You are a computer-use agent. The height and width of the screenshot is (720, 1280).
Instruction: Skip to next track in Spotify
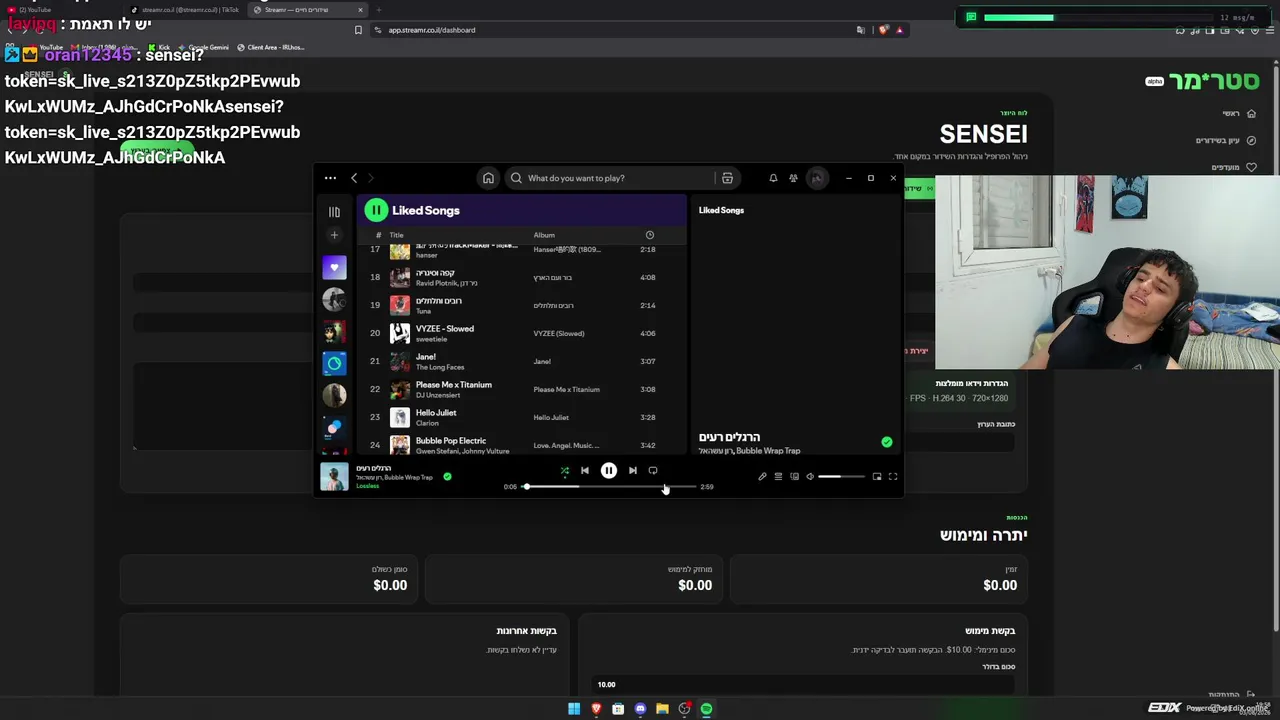[x=632, y=470]
